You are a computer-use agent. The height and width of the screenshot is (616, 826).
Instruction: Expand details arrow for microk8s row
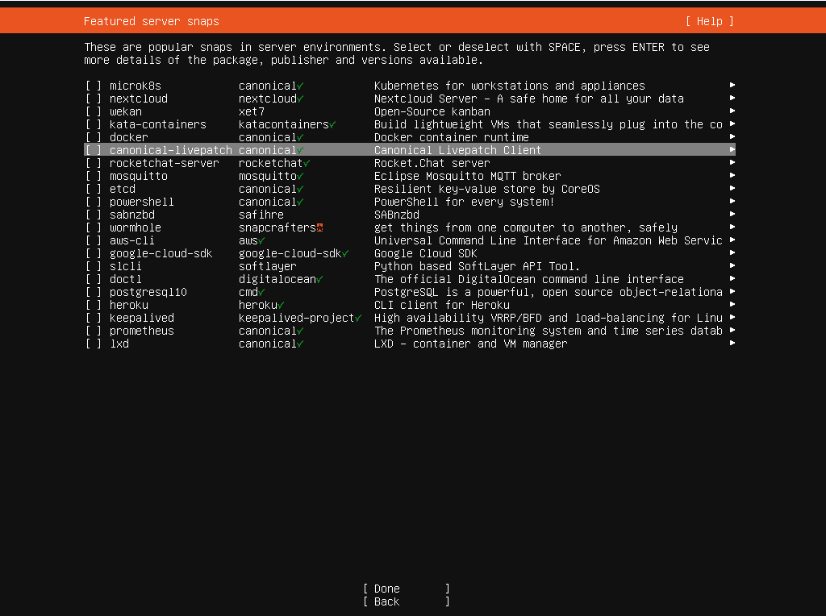click(732, 85)
